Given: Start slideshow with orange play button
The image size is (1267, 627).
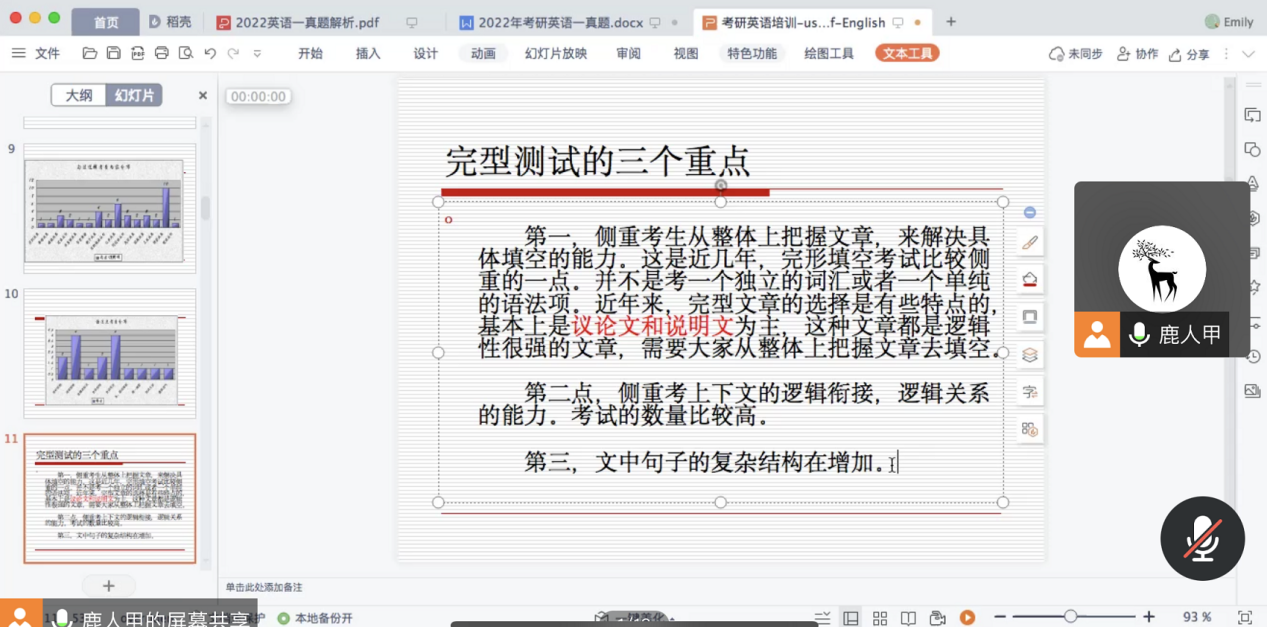Looking at the screenshot, I should [x=967, y=617].
